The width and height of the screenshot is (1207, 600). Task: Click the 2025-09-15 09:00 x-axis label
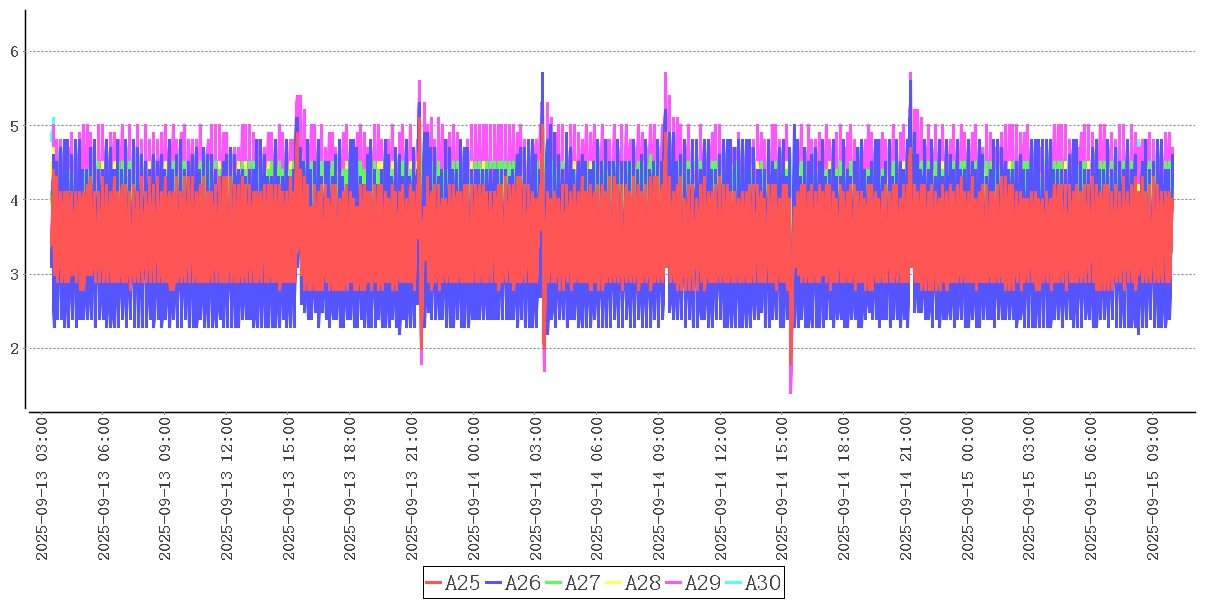[1158, 489]
